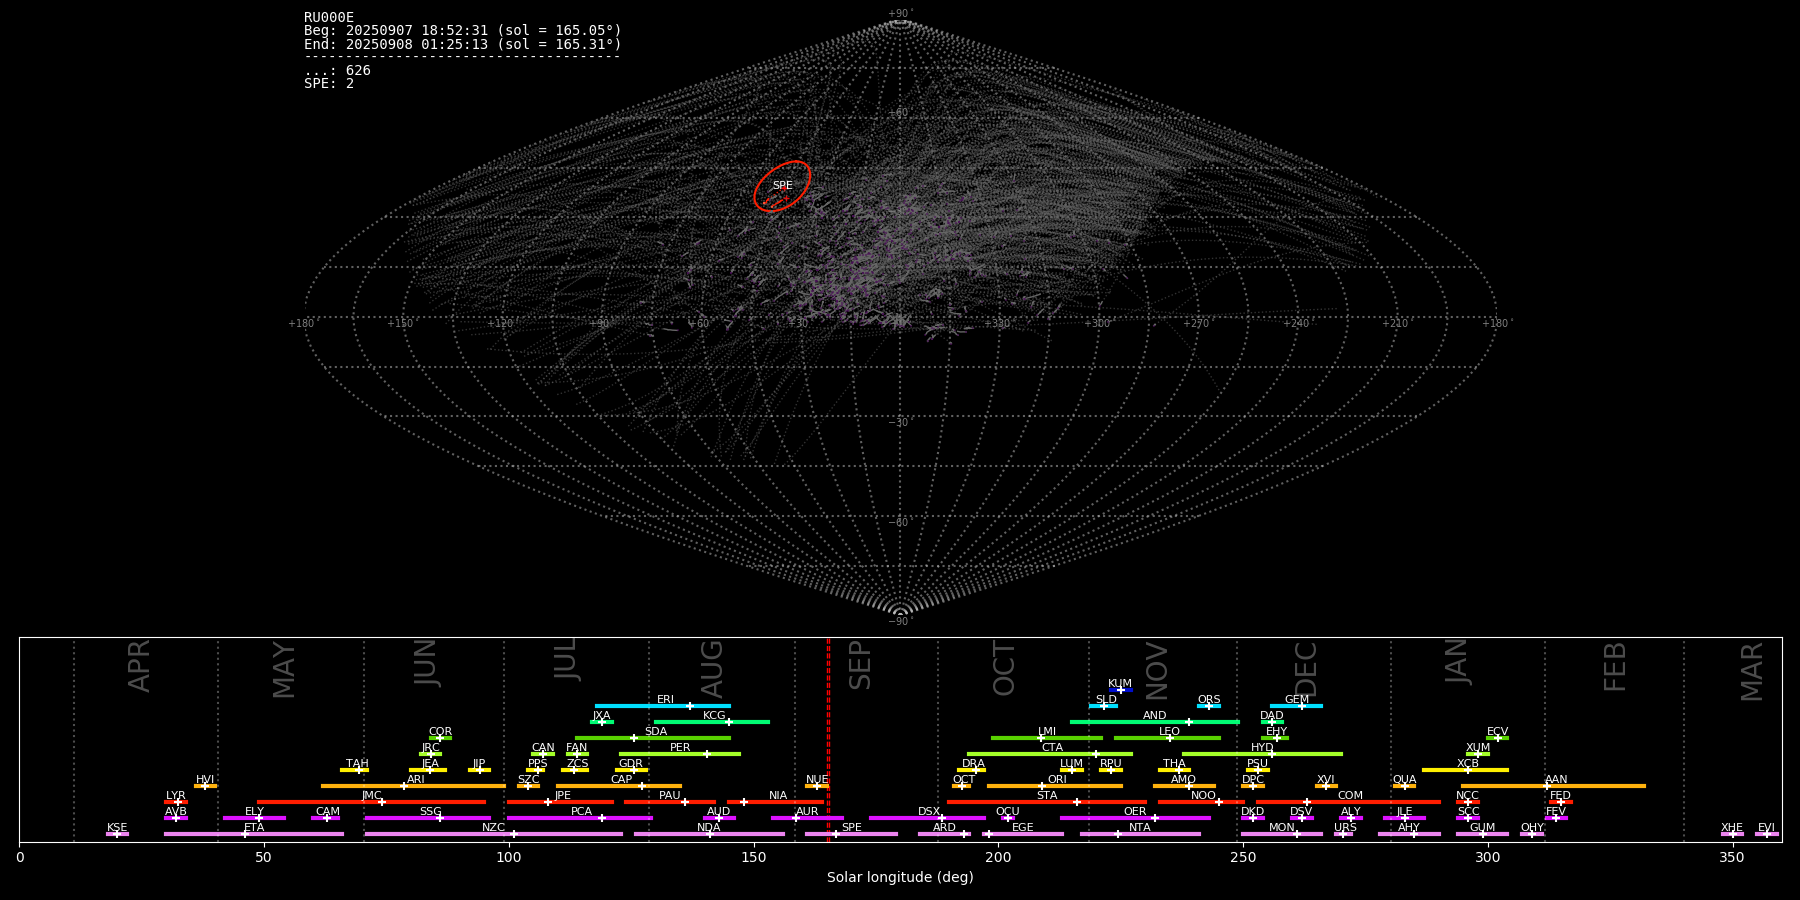Click the red dashed current solar longitude line
1800x900 pixels.
(828, 740)
